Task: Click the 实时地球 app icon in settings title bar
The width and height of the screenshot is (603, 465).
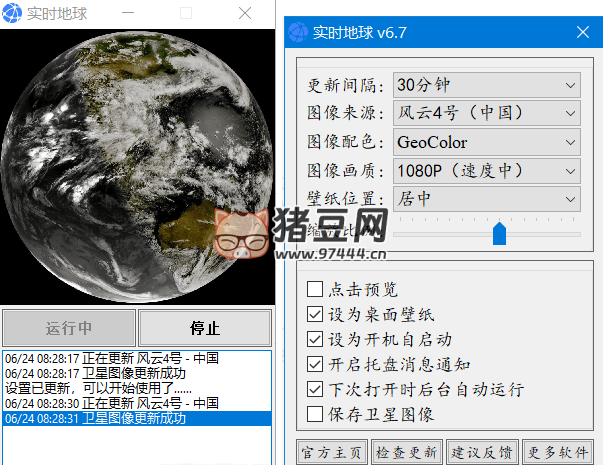Action: (297, 33)
